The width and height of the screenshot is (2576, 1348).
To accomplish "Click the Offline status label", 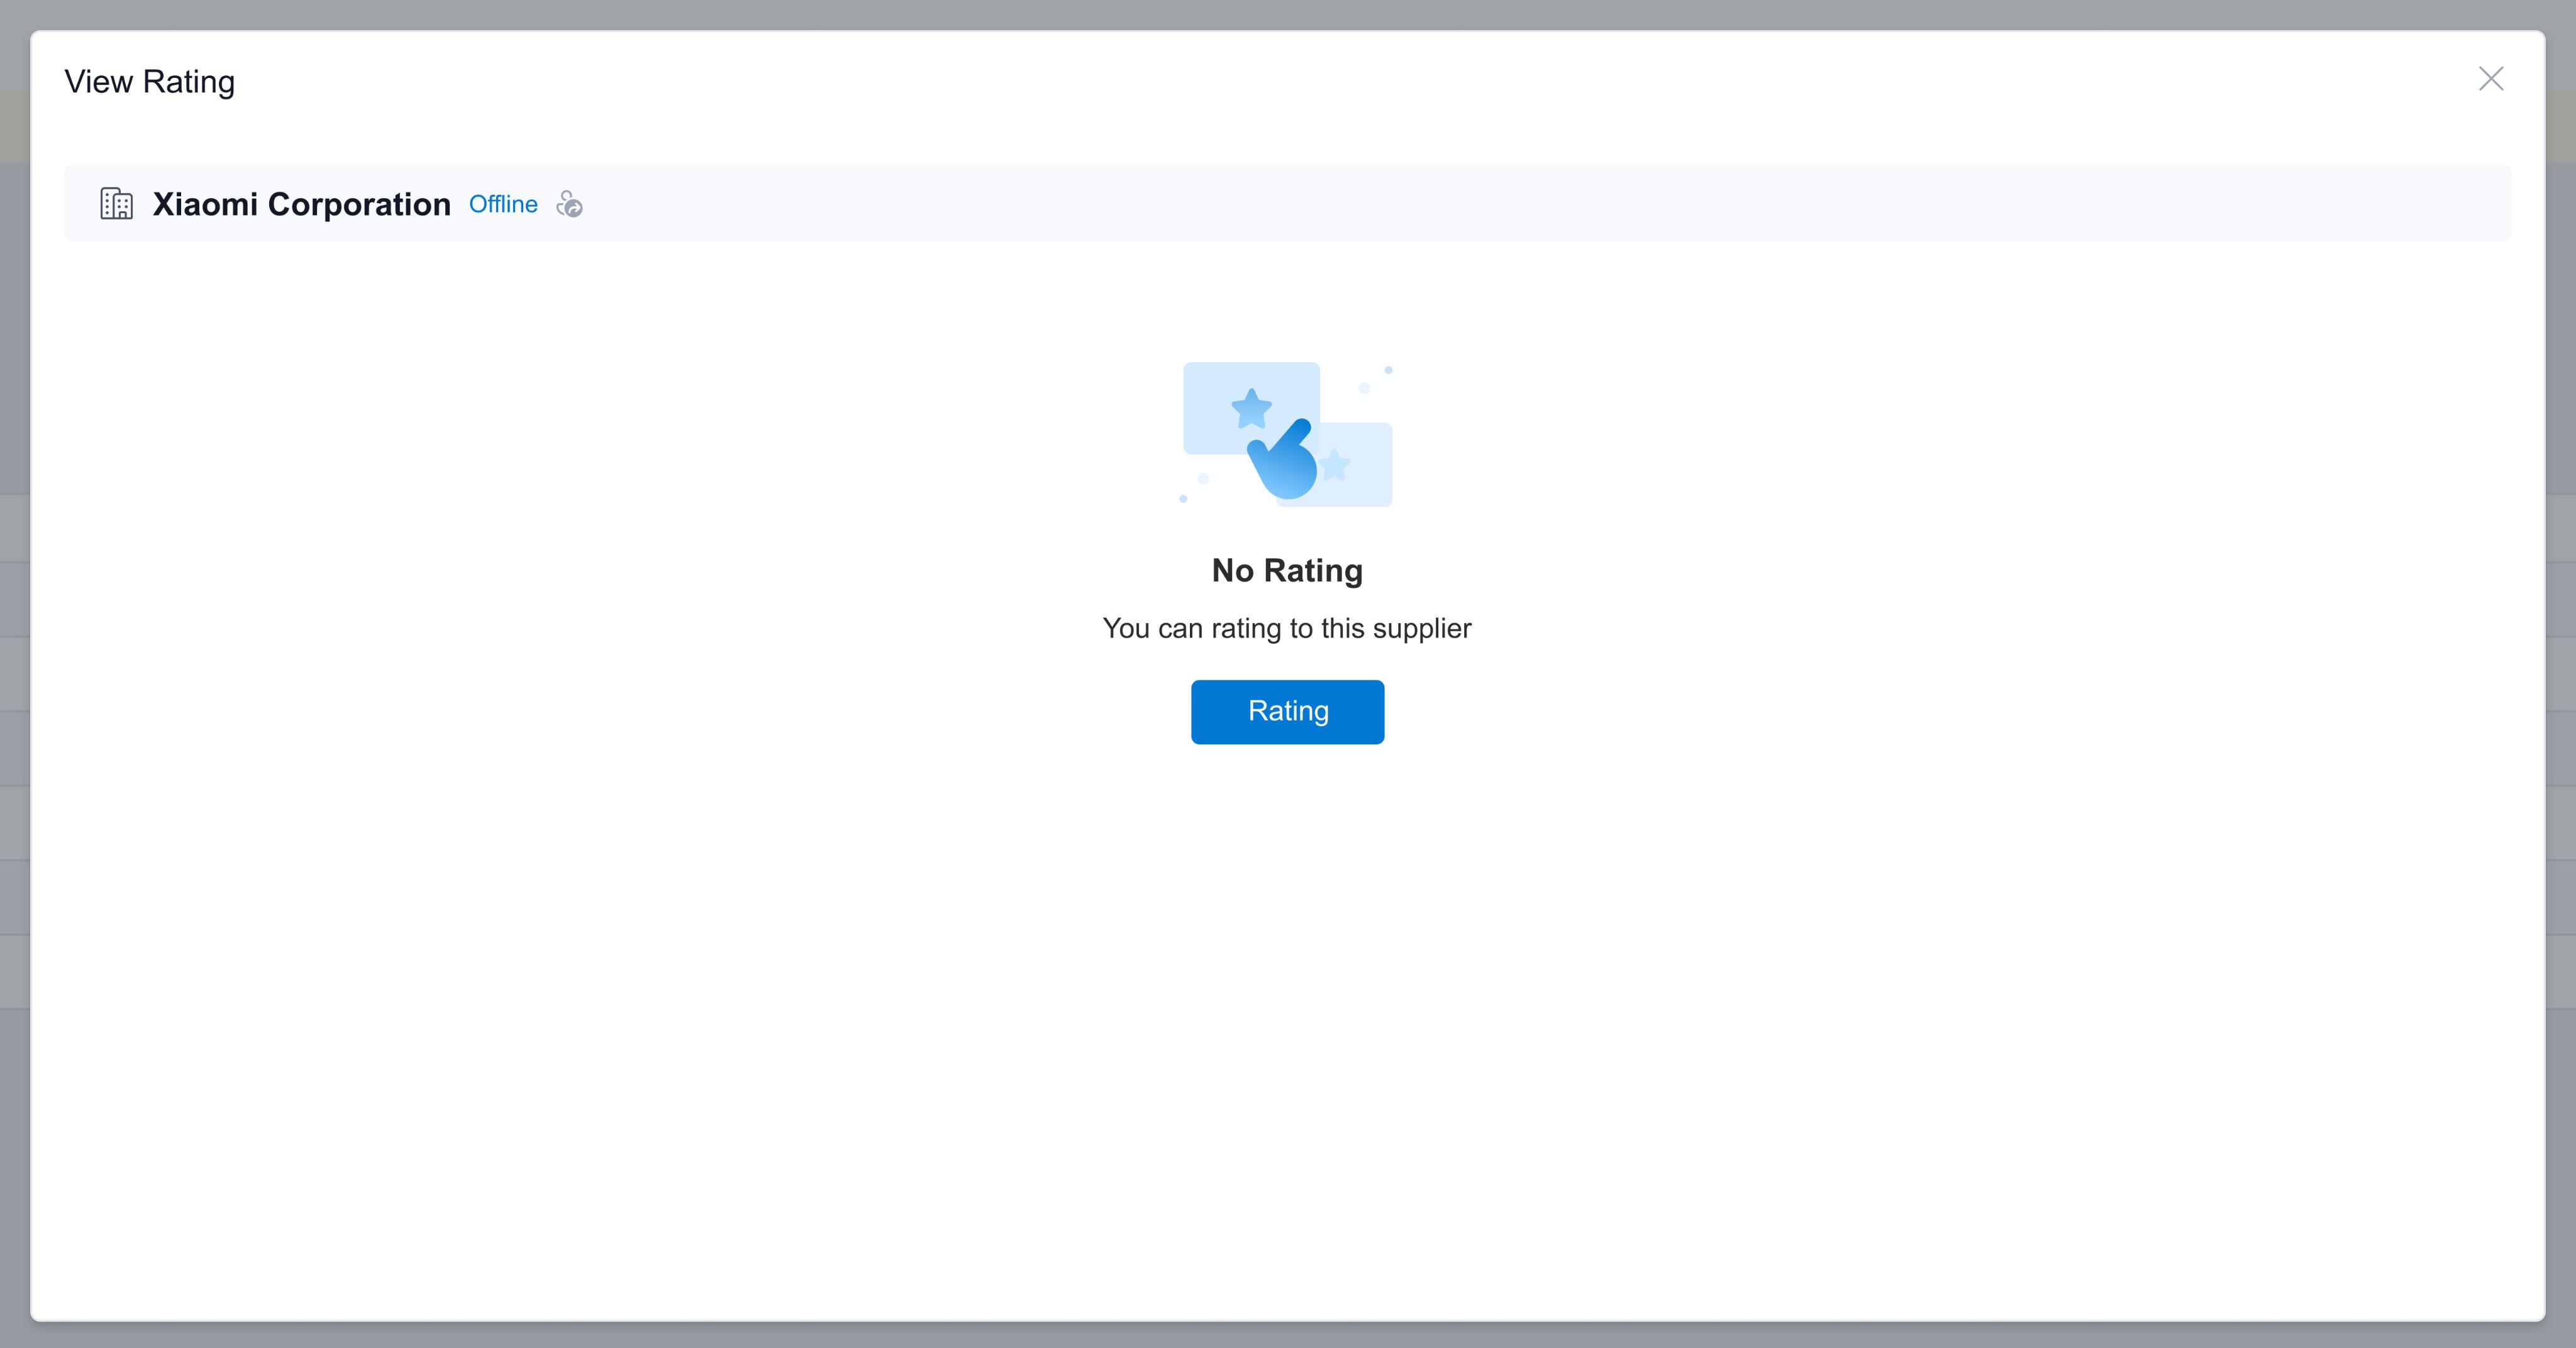I will click(503, 204).
